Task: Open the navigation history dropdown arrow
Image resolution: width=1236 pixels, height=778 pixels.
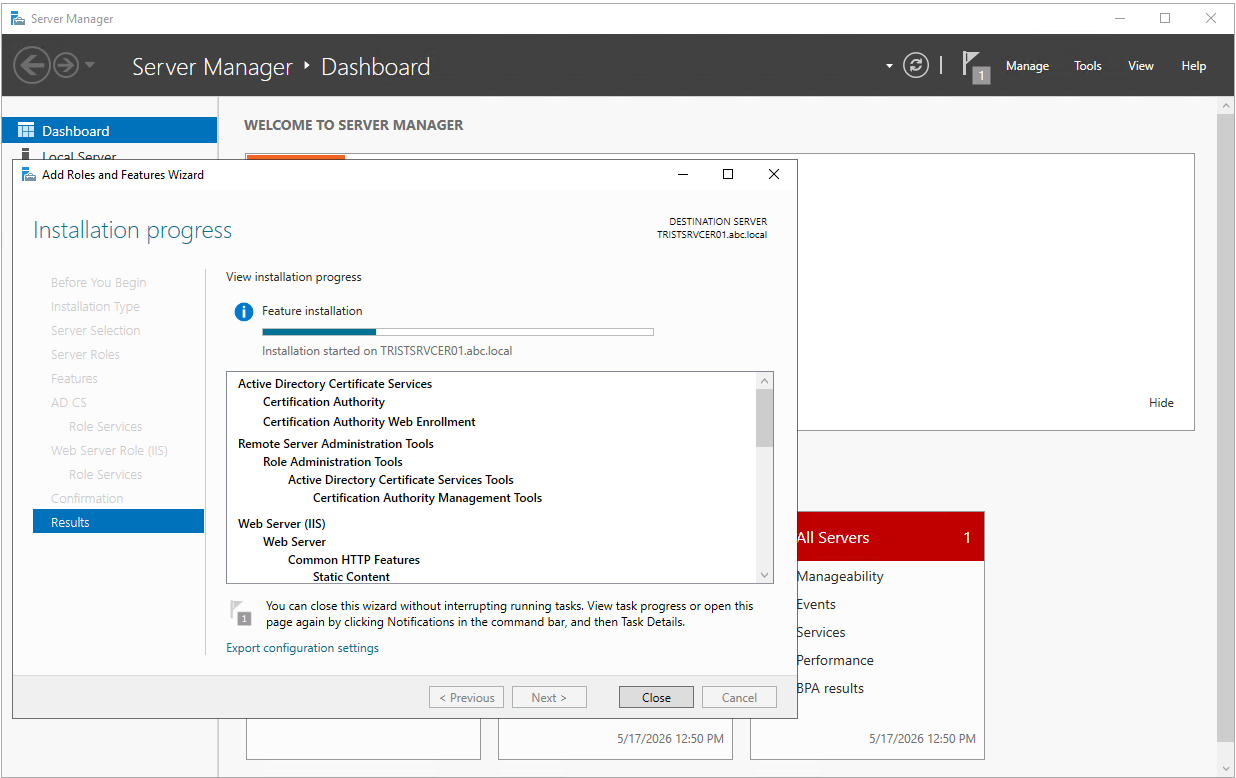Action: coord(90,66)
